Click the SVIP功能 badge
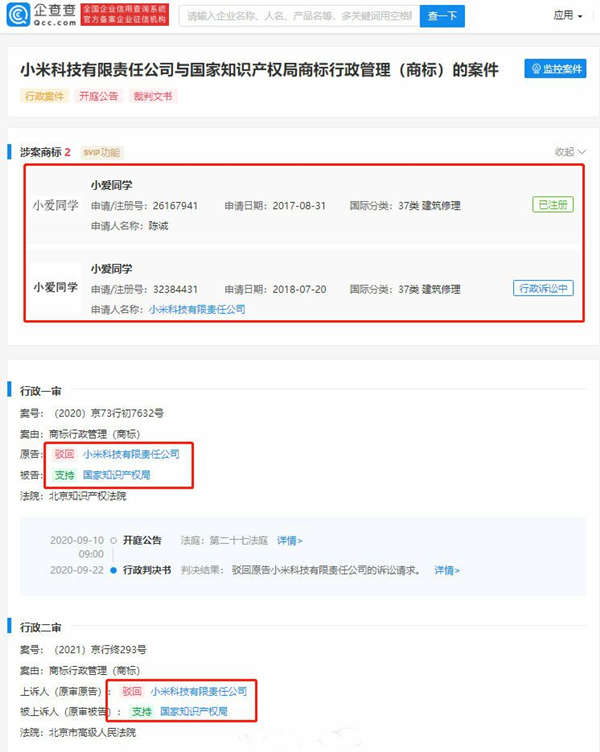The height and width of the screenshot is (752, 600). click(101, 153)
